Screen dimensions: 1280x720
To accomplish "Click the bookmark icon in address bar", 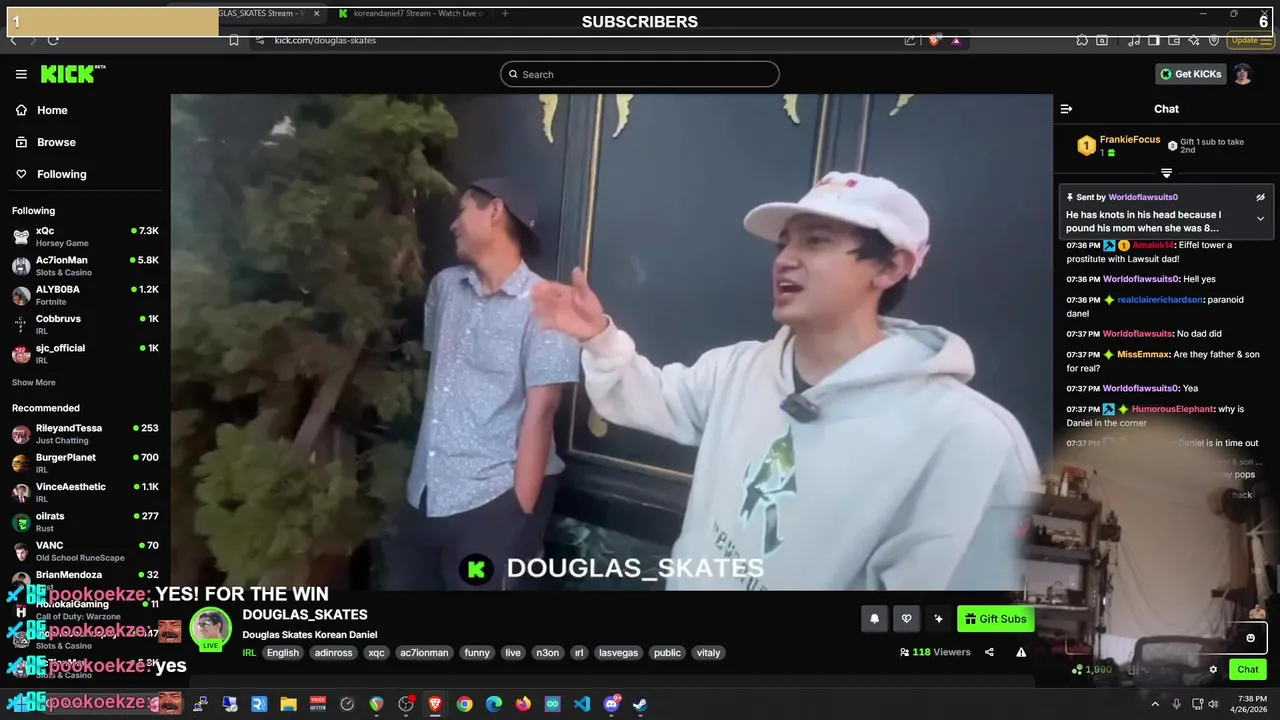I will coord(233,40).
